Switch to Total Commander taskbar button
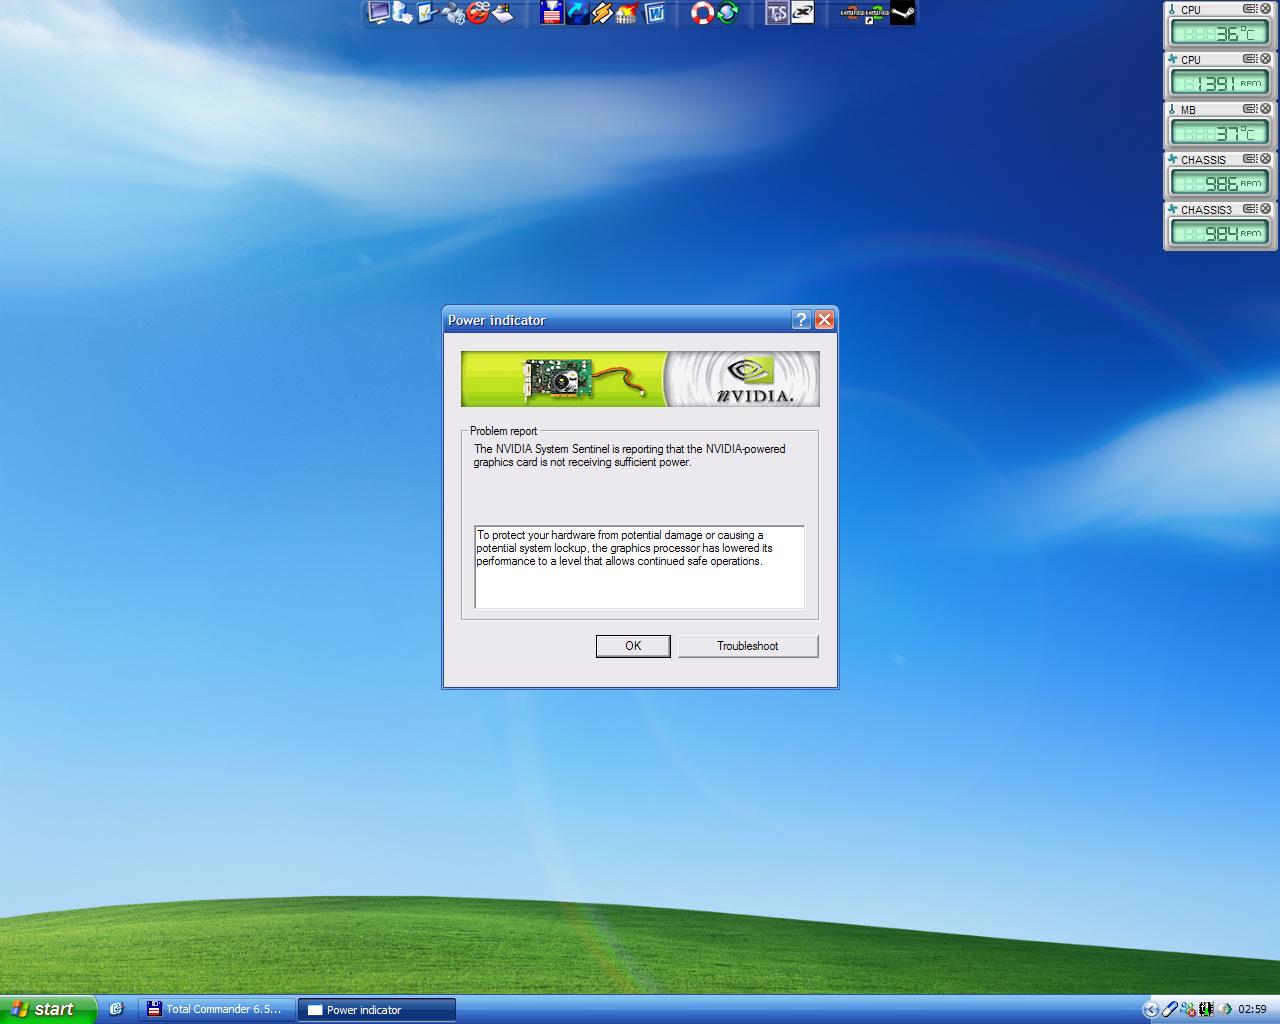 point(217,1009)
